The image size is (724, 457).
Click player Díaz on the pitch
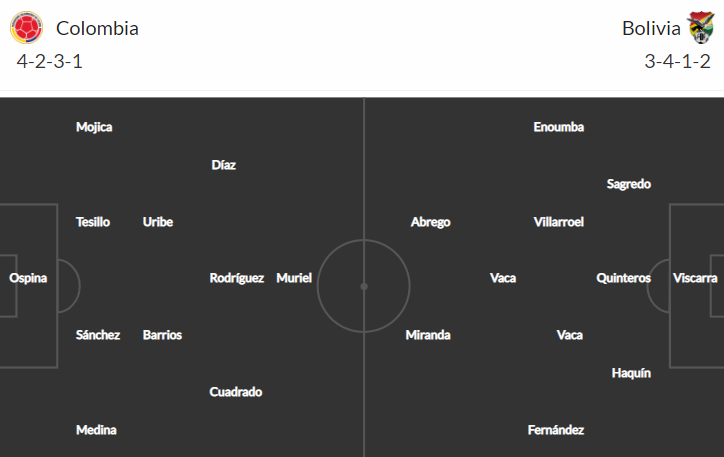pyautogui.click(x=223, y=165)
